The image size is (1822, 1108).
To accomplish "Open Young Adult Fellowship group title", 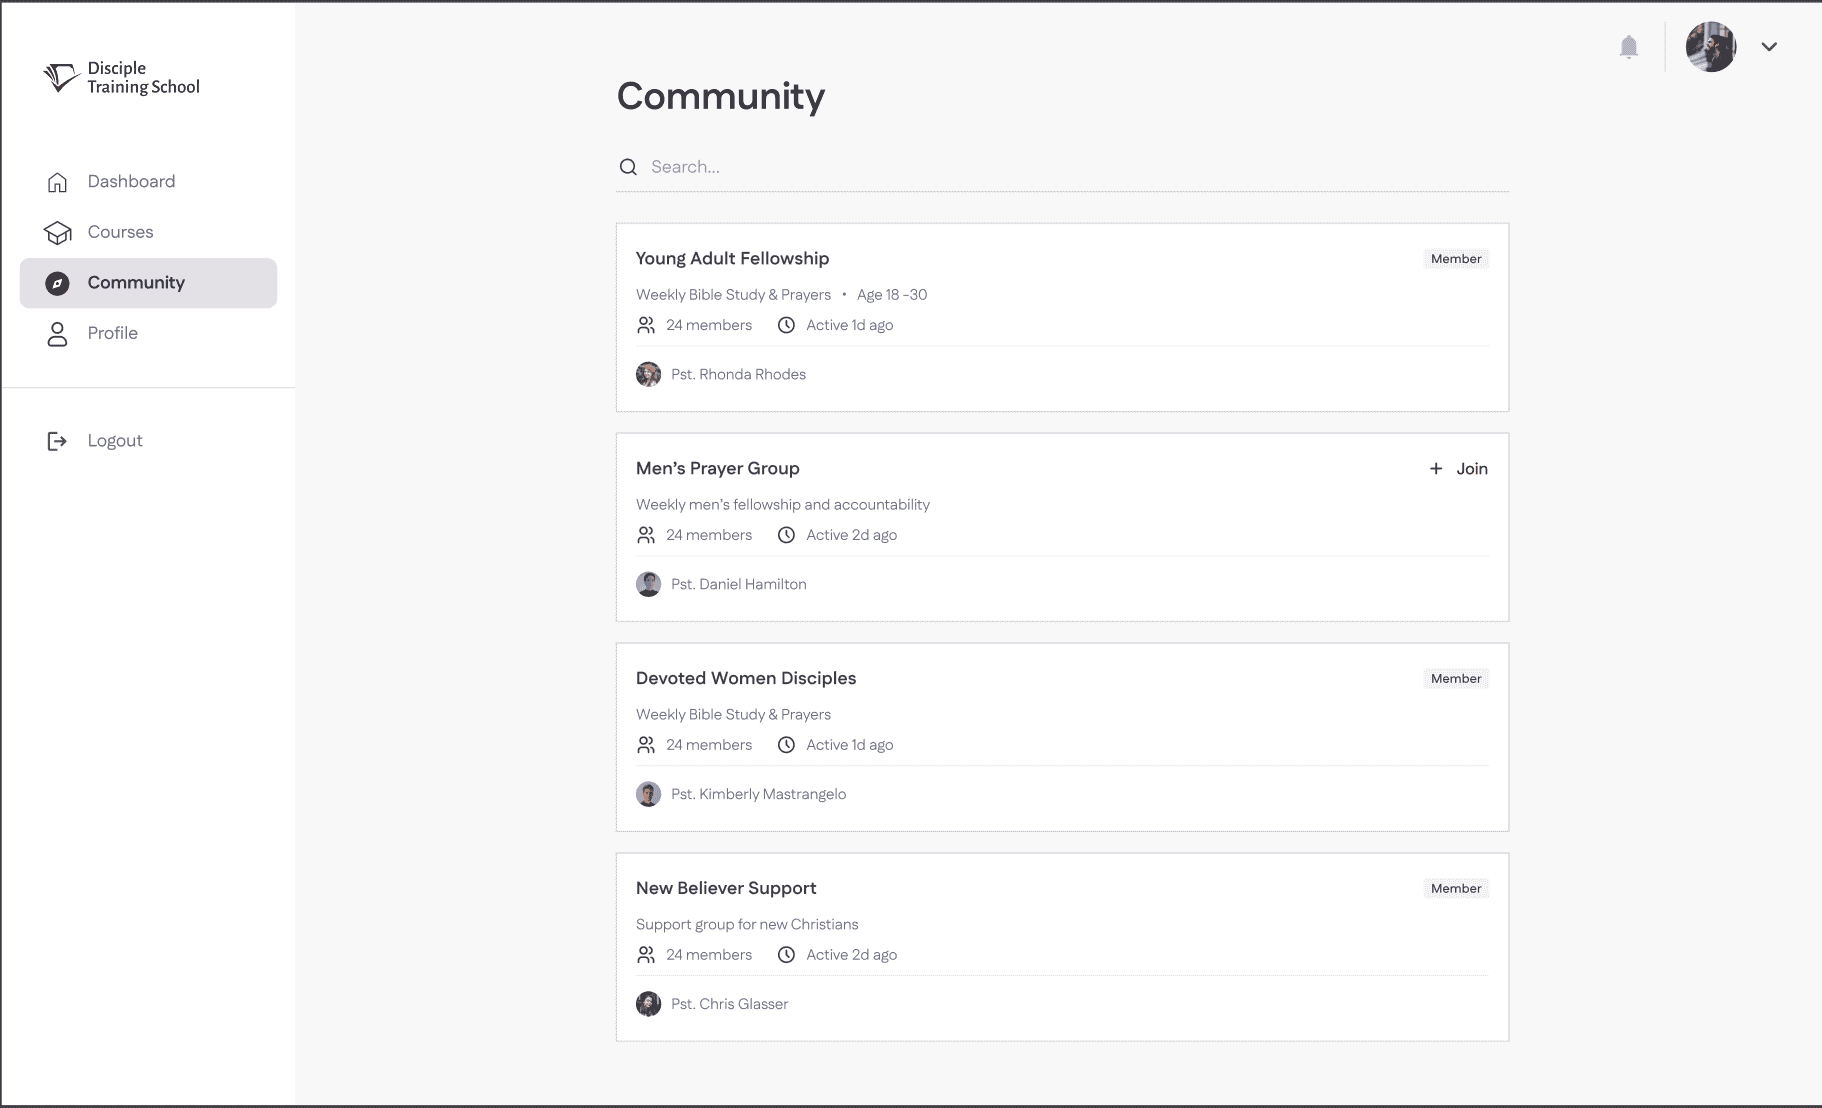I will [x=732, y=259].
